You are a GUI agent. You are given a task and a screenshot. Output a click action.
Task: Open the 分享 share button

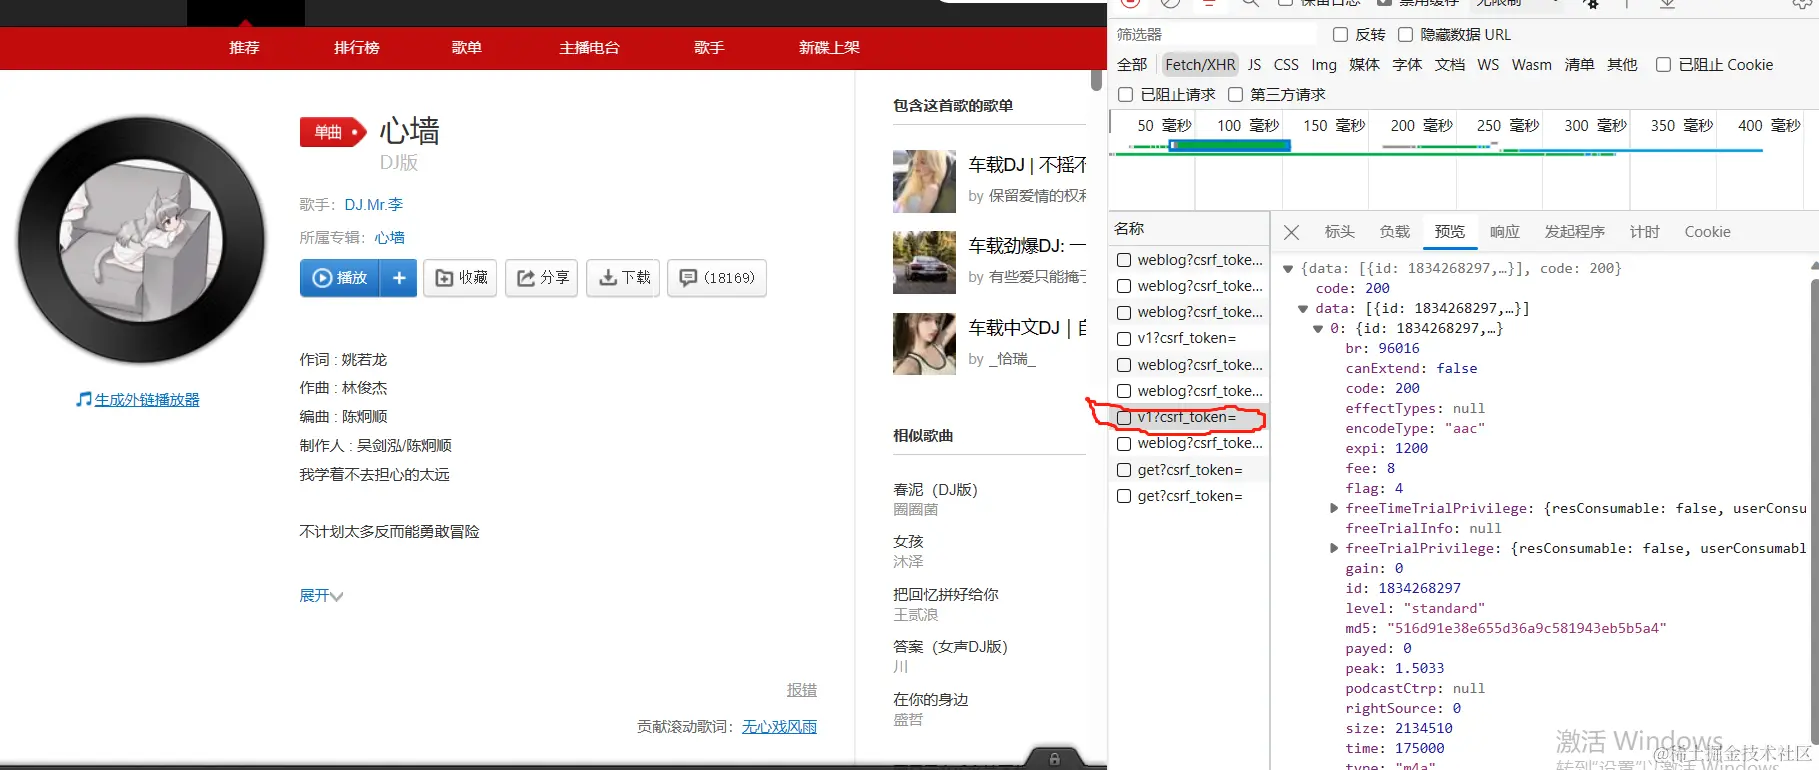[x=542, y=278]
